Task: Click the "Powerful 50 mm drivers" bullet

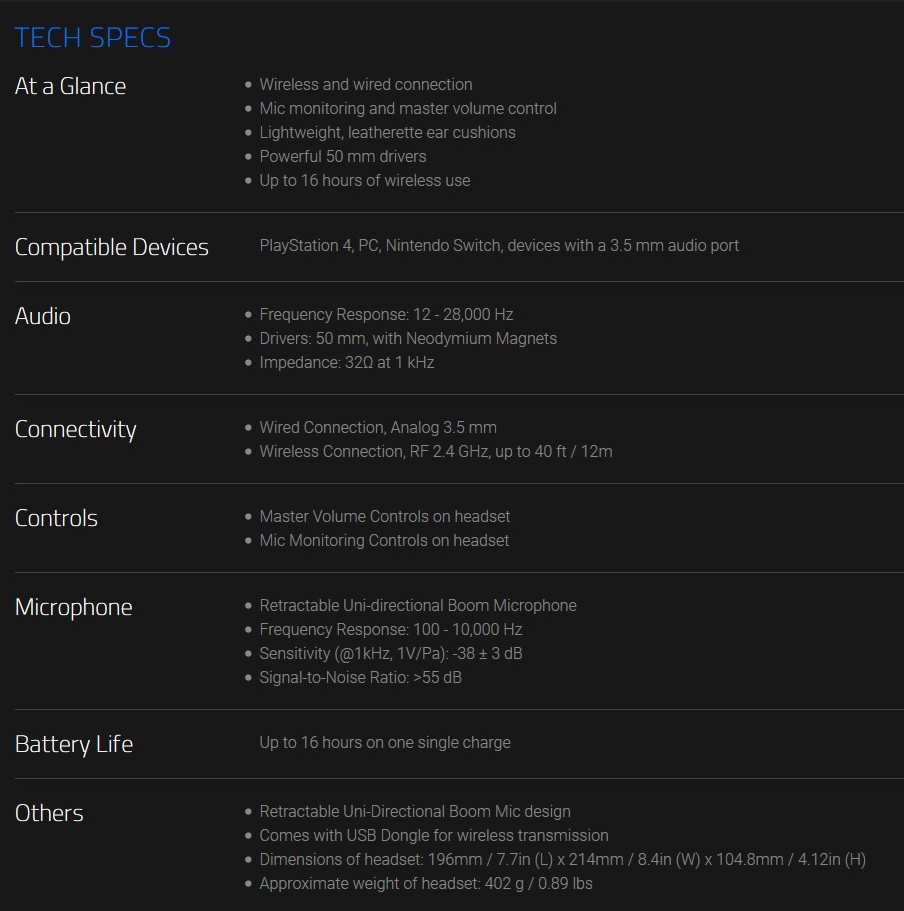Action: coord(342,157)
